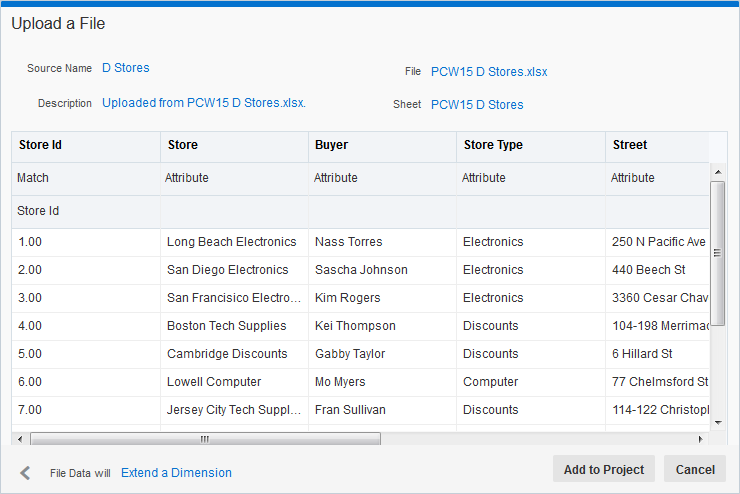
Task: Cancel the file upload
Action: click(x=695, y=469)
